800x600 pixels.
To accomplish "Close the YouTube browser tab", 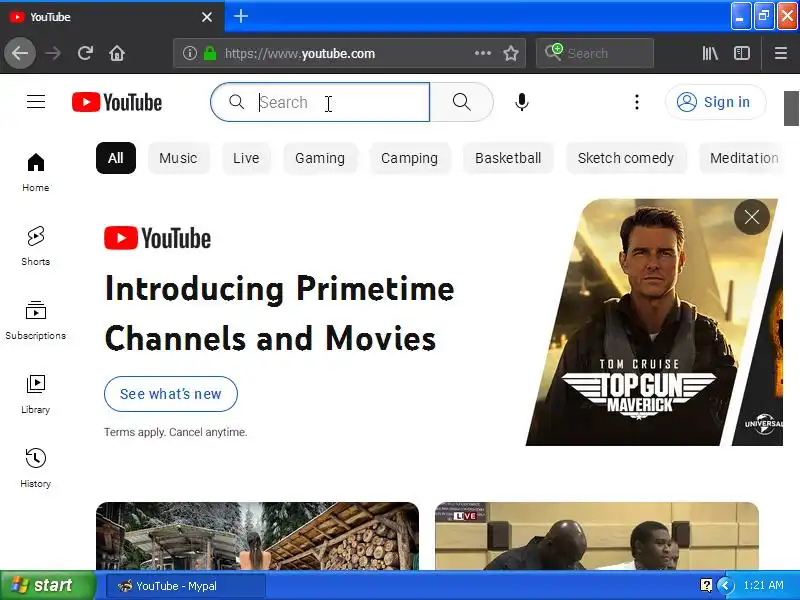I will 207,17.
